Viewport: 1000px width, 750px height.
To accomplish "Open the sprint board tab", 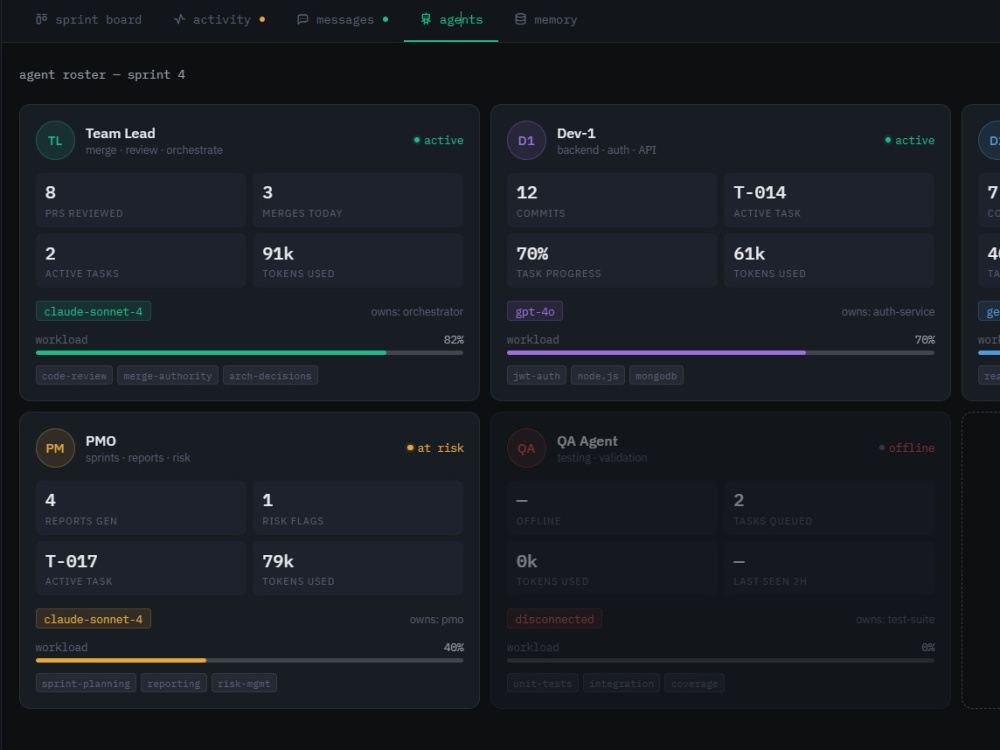I will click(89, 20).
